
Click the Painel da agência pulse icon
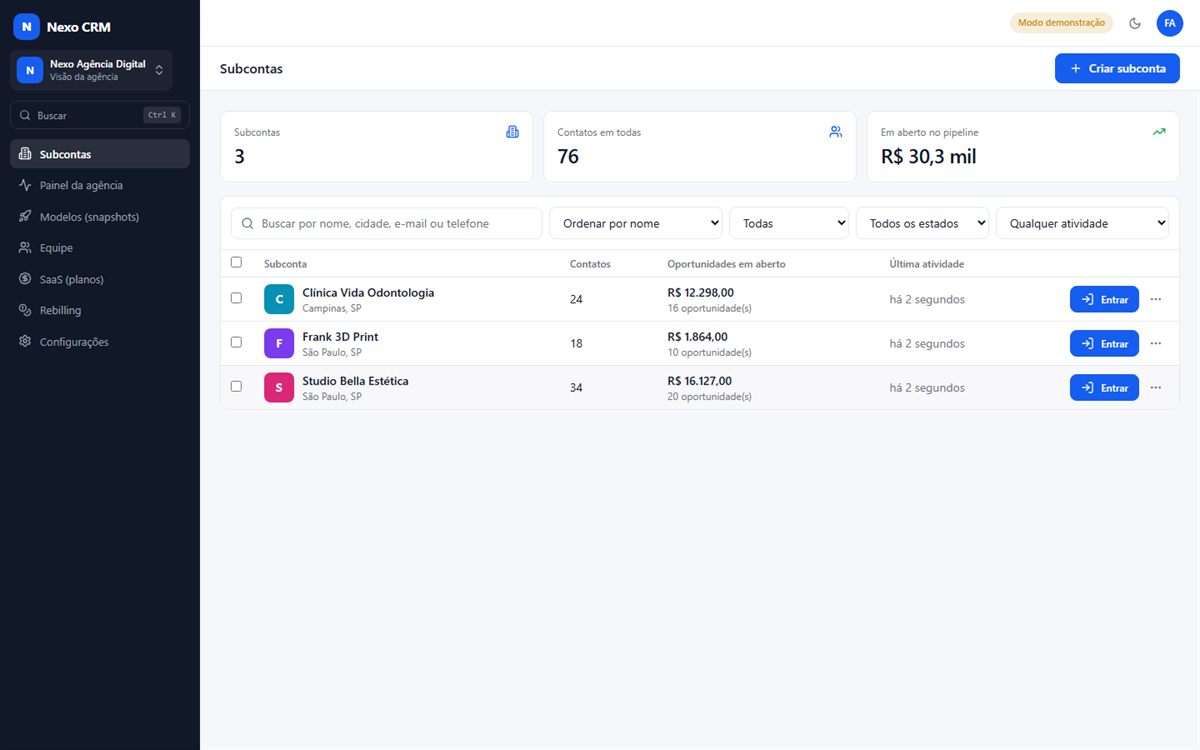pos(25,185)
